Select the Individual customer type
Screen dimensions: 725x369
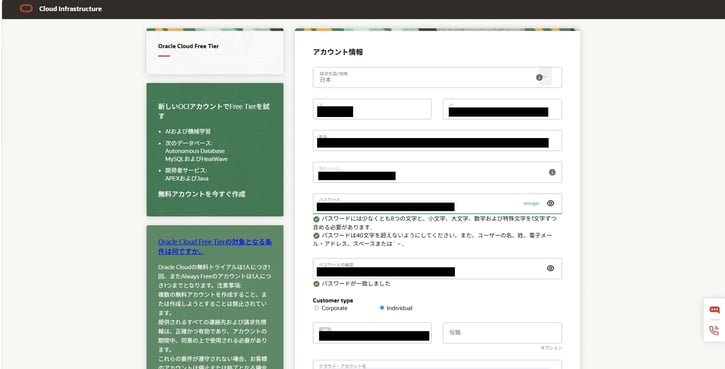[382, 308]
